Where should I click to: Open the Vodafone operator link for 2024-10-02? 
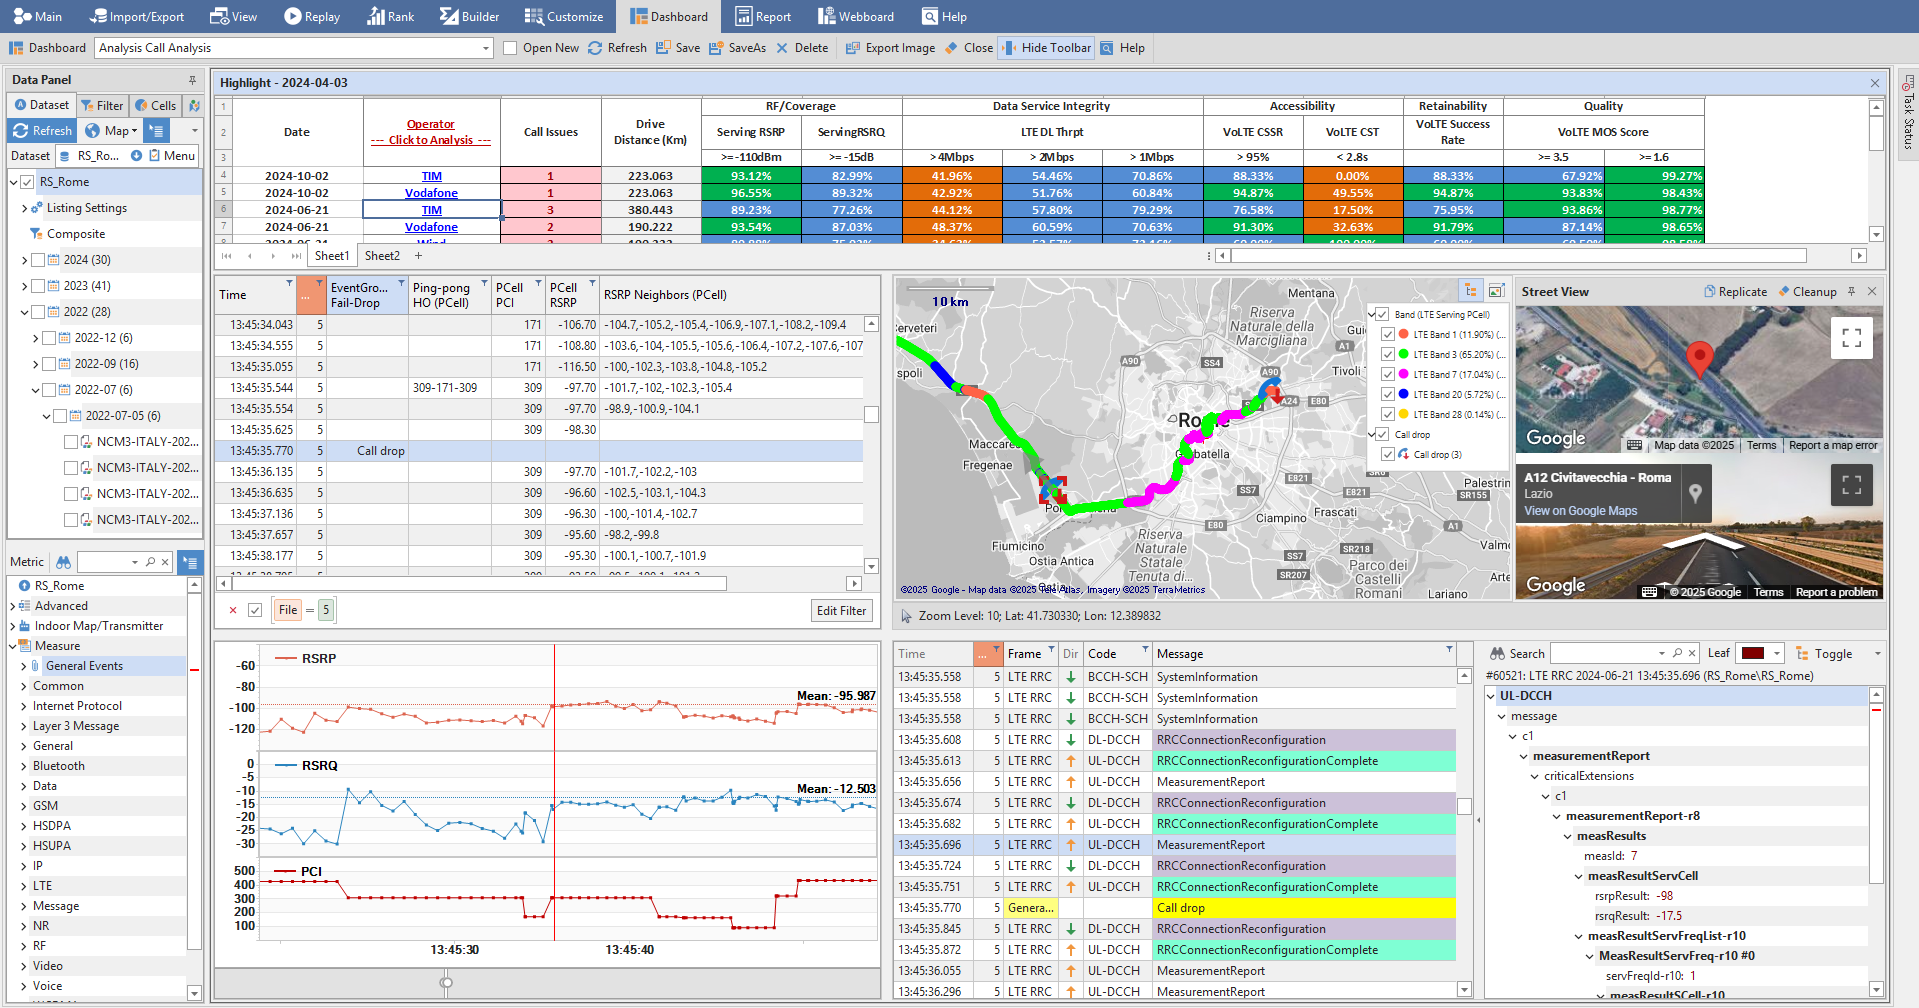coord(431,193)
